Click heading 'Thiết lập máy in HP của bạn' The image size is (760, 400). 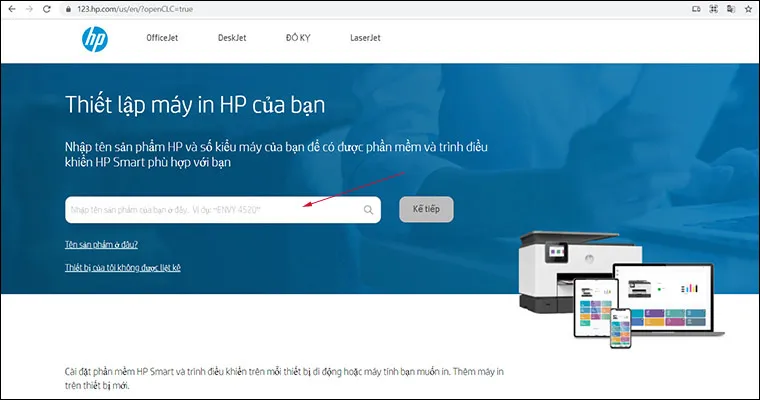coord(195,105)
